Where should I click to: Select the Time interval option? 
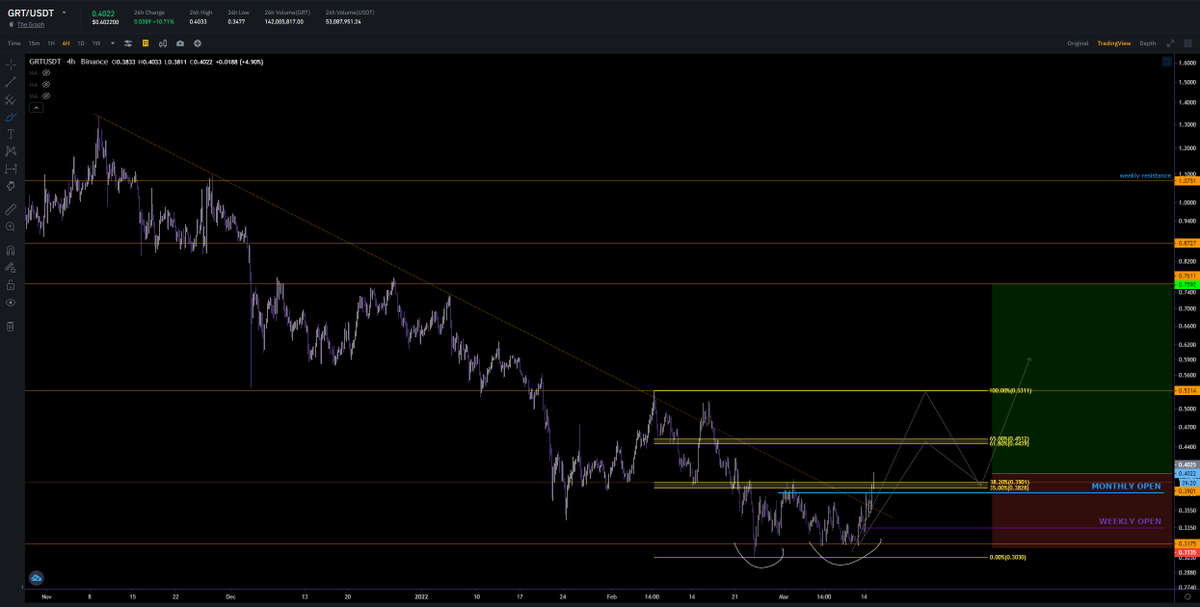point(14,43)
